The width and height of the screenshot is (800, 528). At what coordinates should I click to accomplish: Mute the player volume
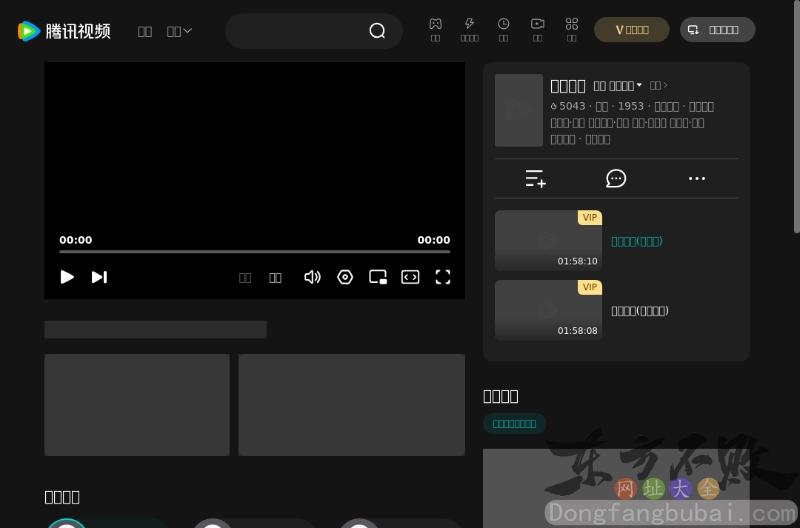[312, 277]
